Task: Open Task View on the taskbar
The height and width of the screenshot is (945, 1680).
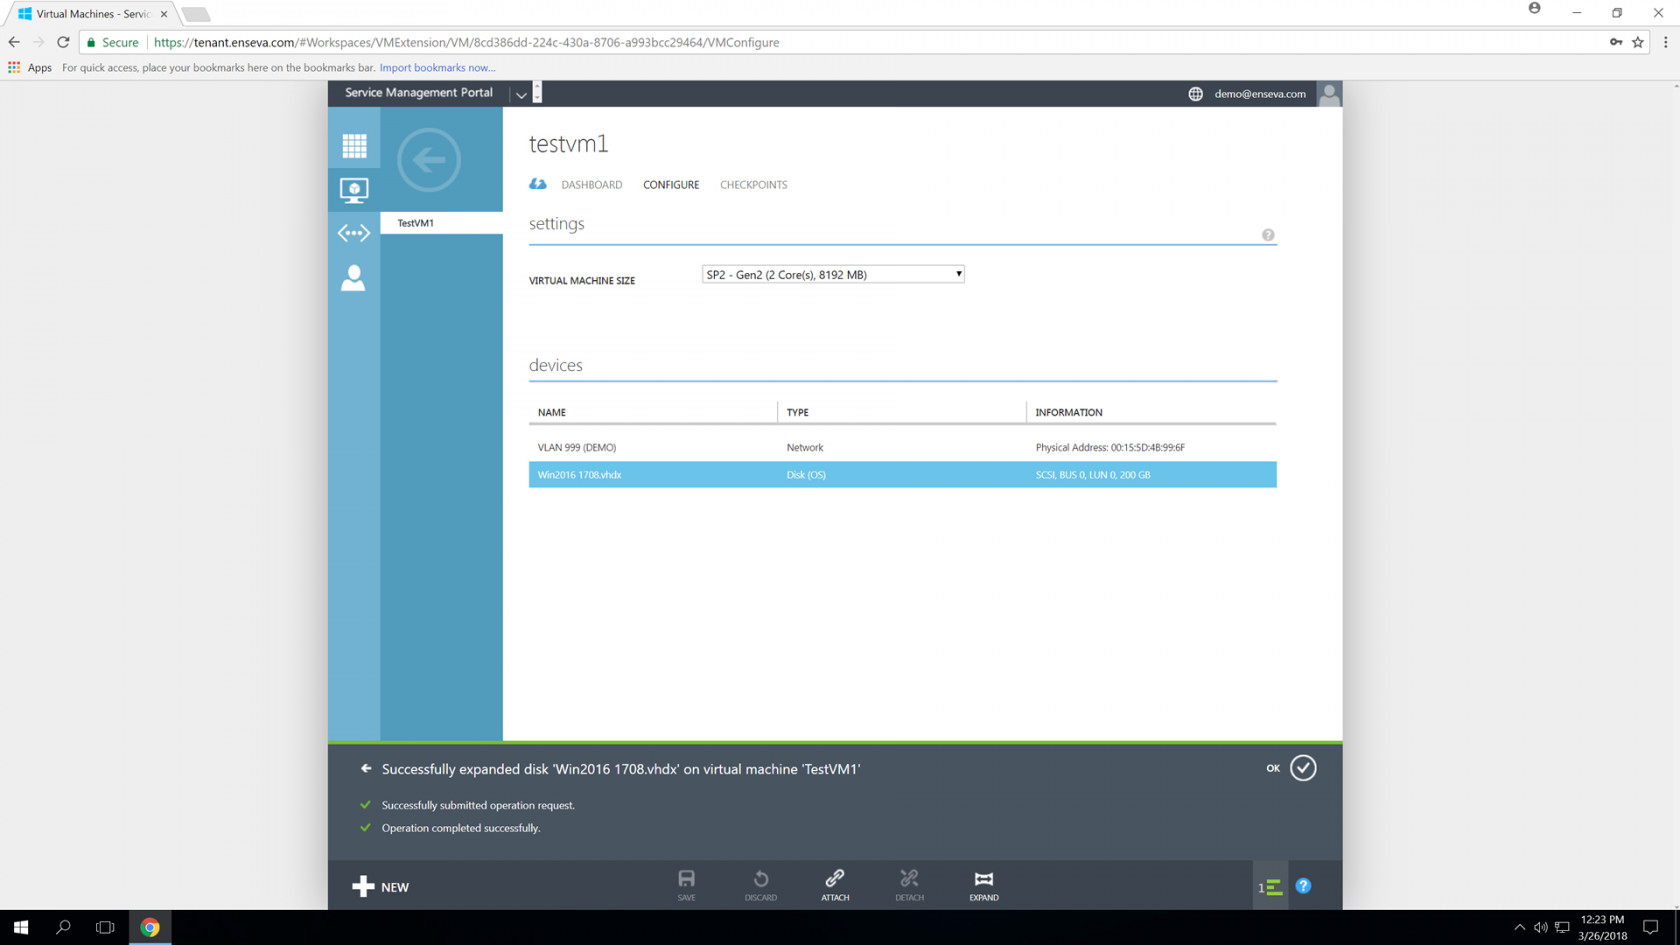Action: pos(105,927)
